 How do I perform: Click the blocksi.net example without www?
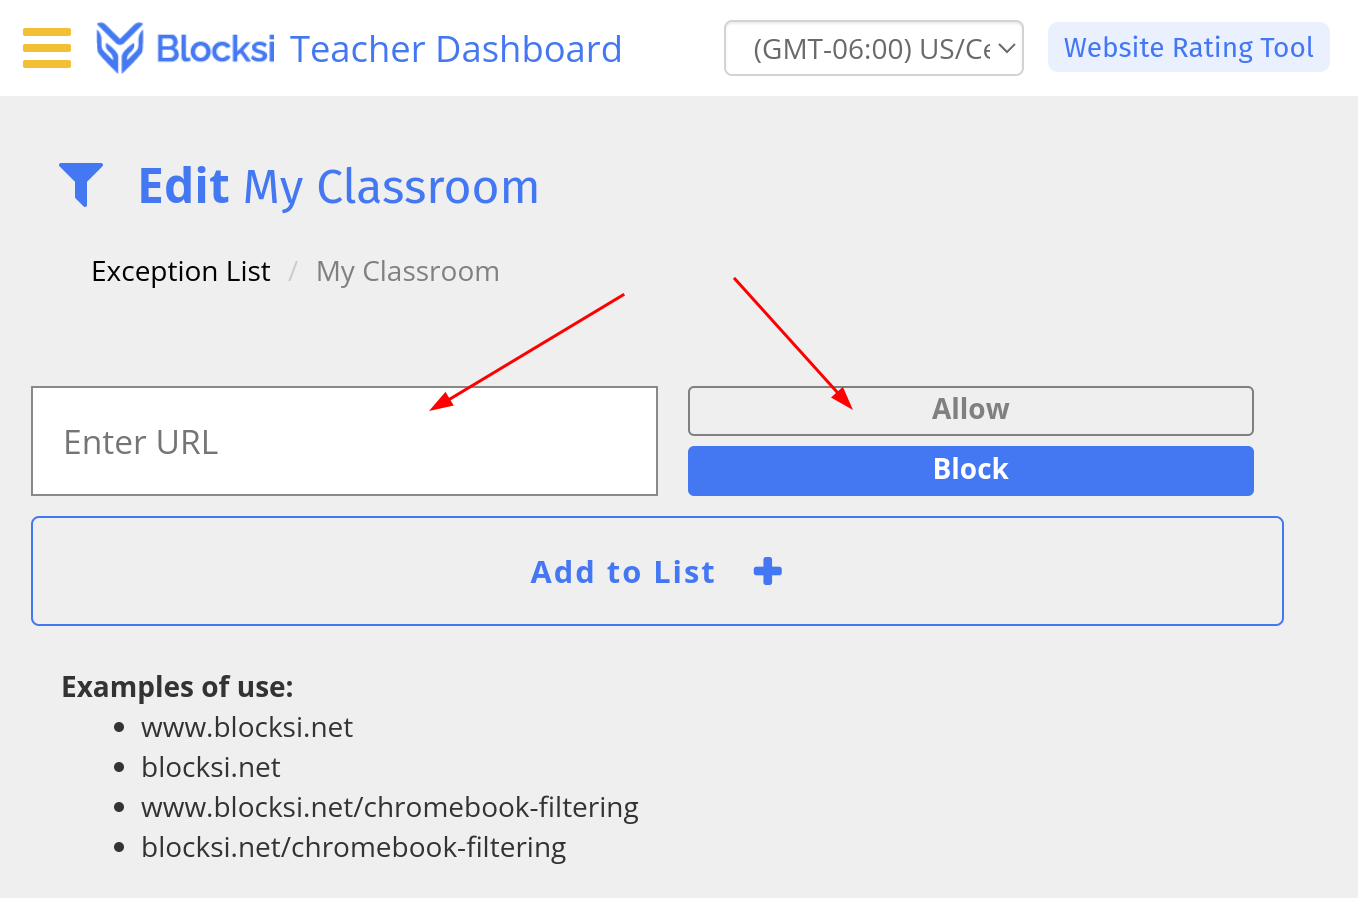pos(211,767)
